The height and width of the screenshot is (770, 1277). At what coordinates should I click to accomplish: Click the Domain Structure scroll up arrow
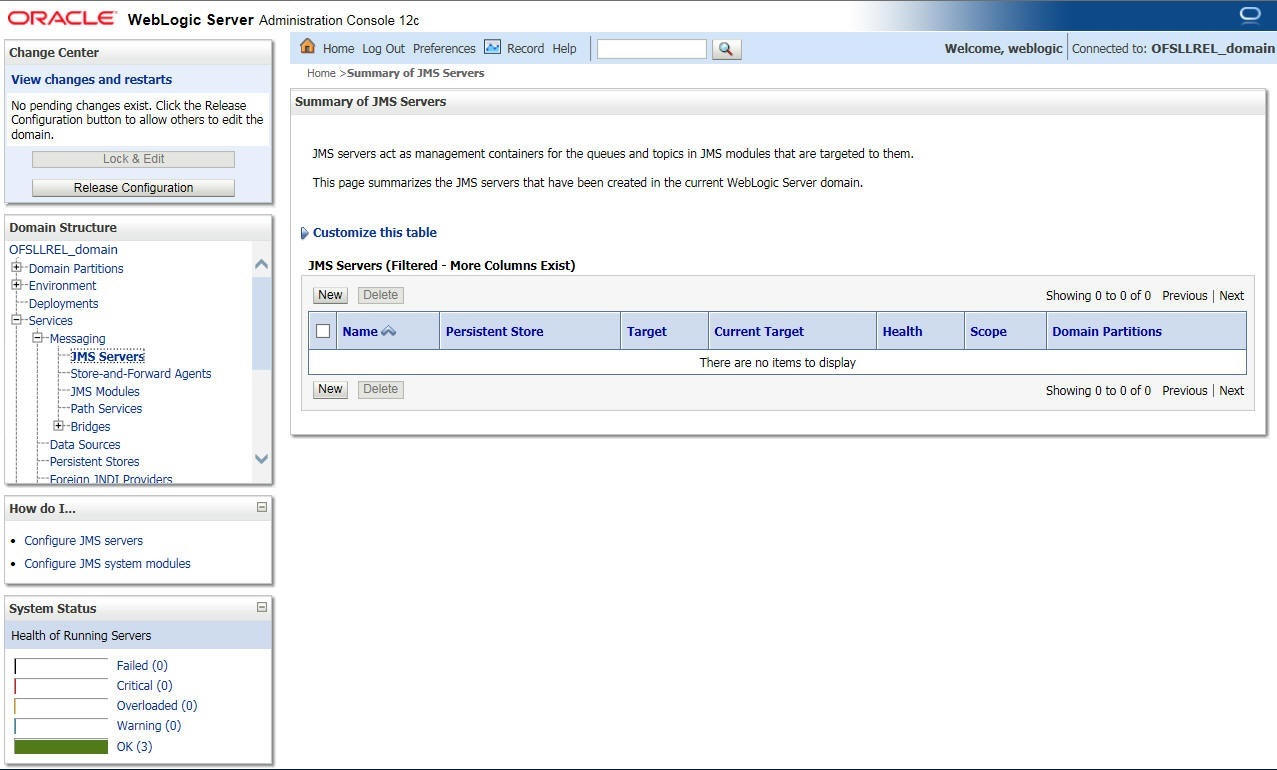click(261, 264)
